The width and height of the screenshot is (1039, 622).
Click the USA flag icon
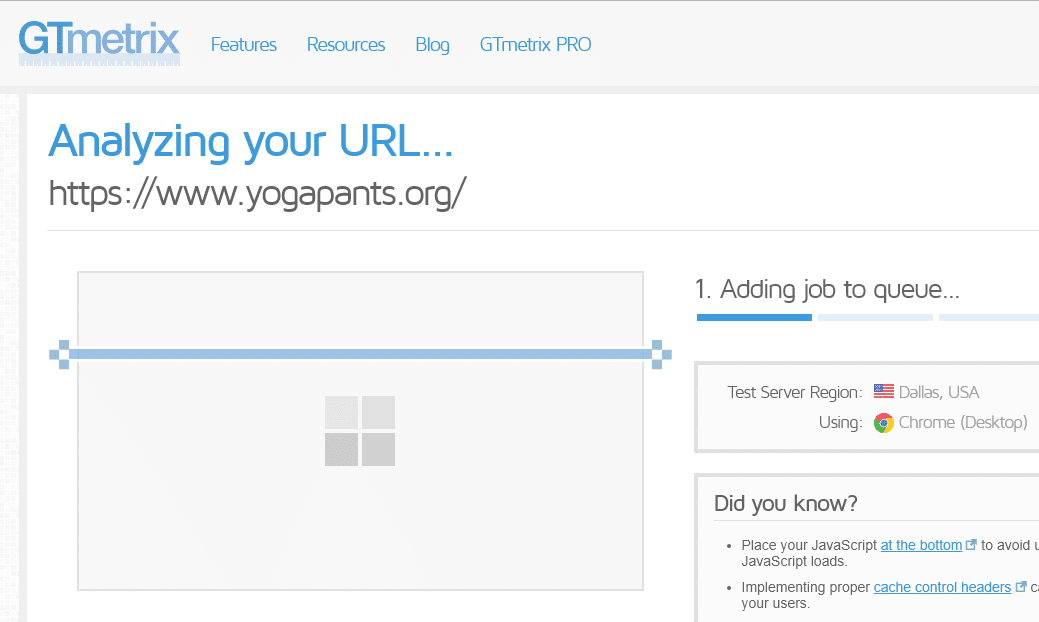pos(884,391)
